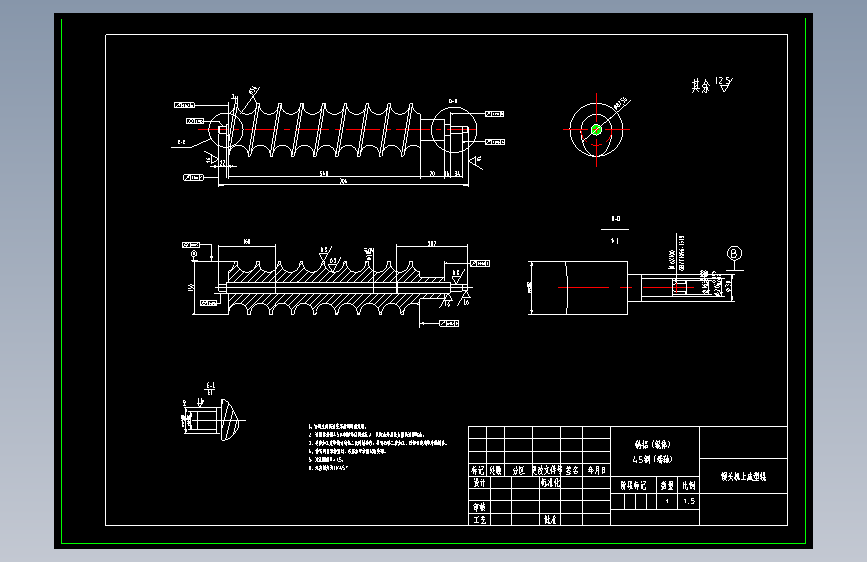The width and height of the screenshot is (867, 562).
Task: Click the overall length dimension under the top screw view
Action: [343, 181]
